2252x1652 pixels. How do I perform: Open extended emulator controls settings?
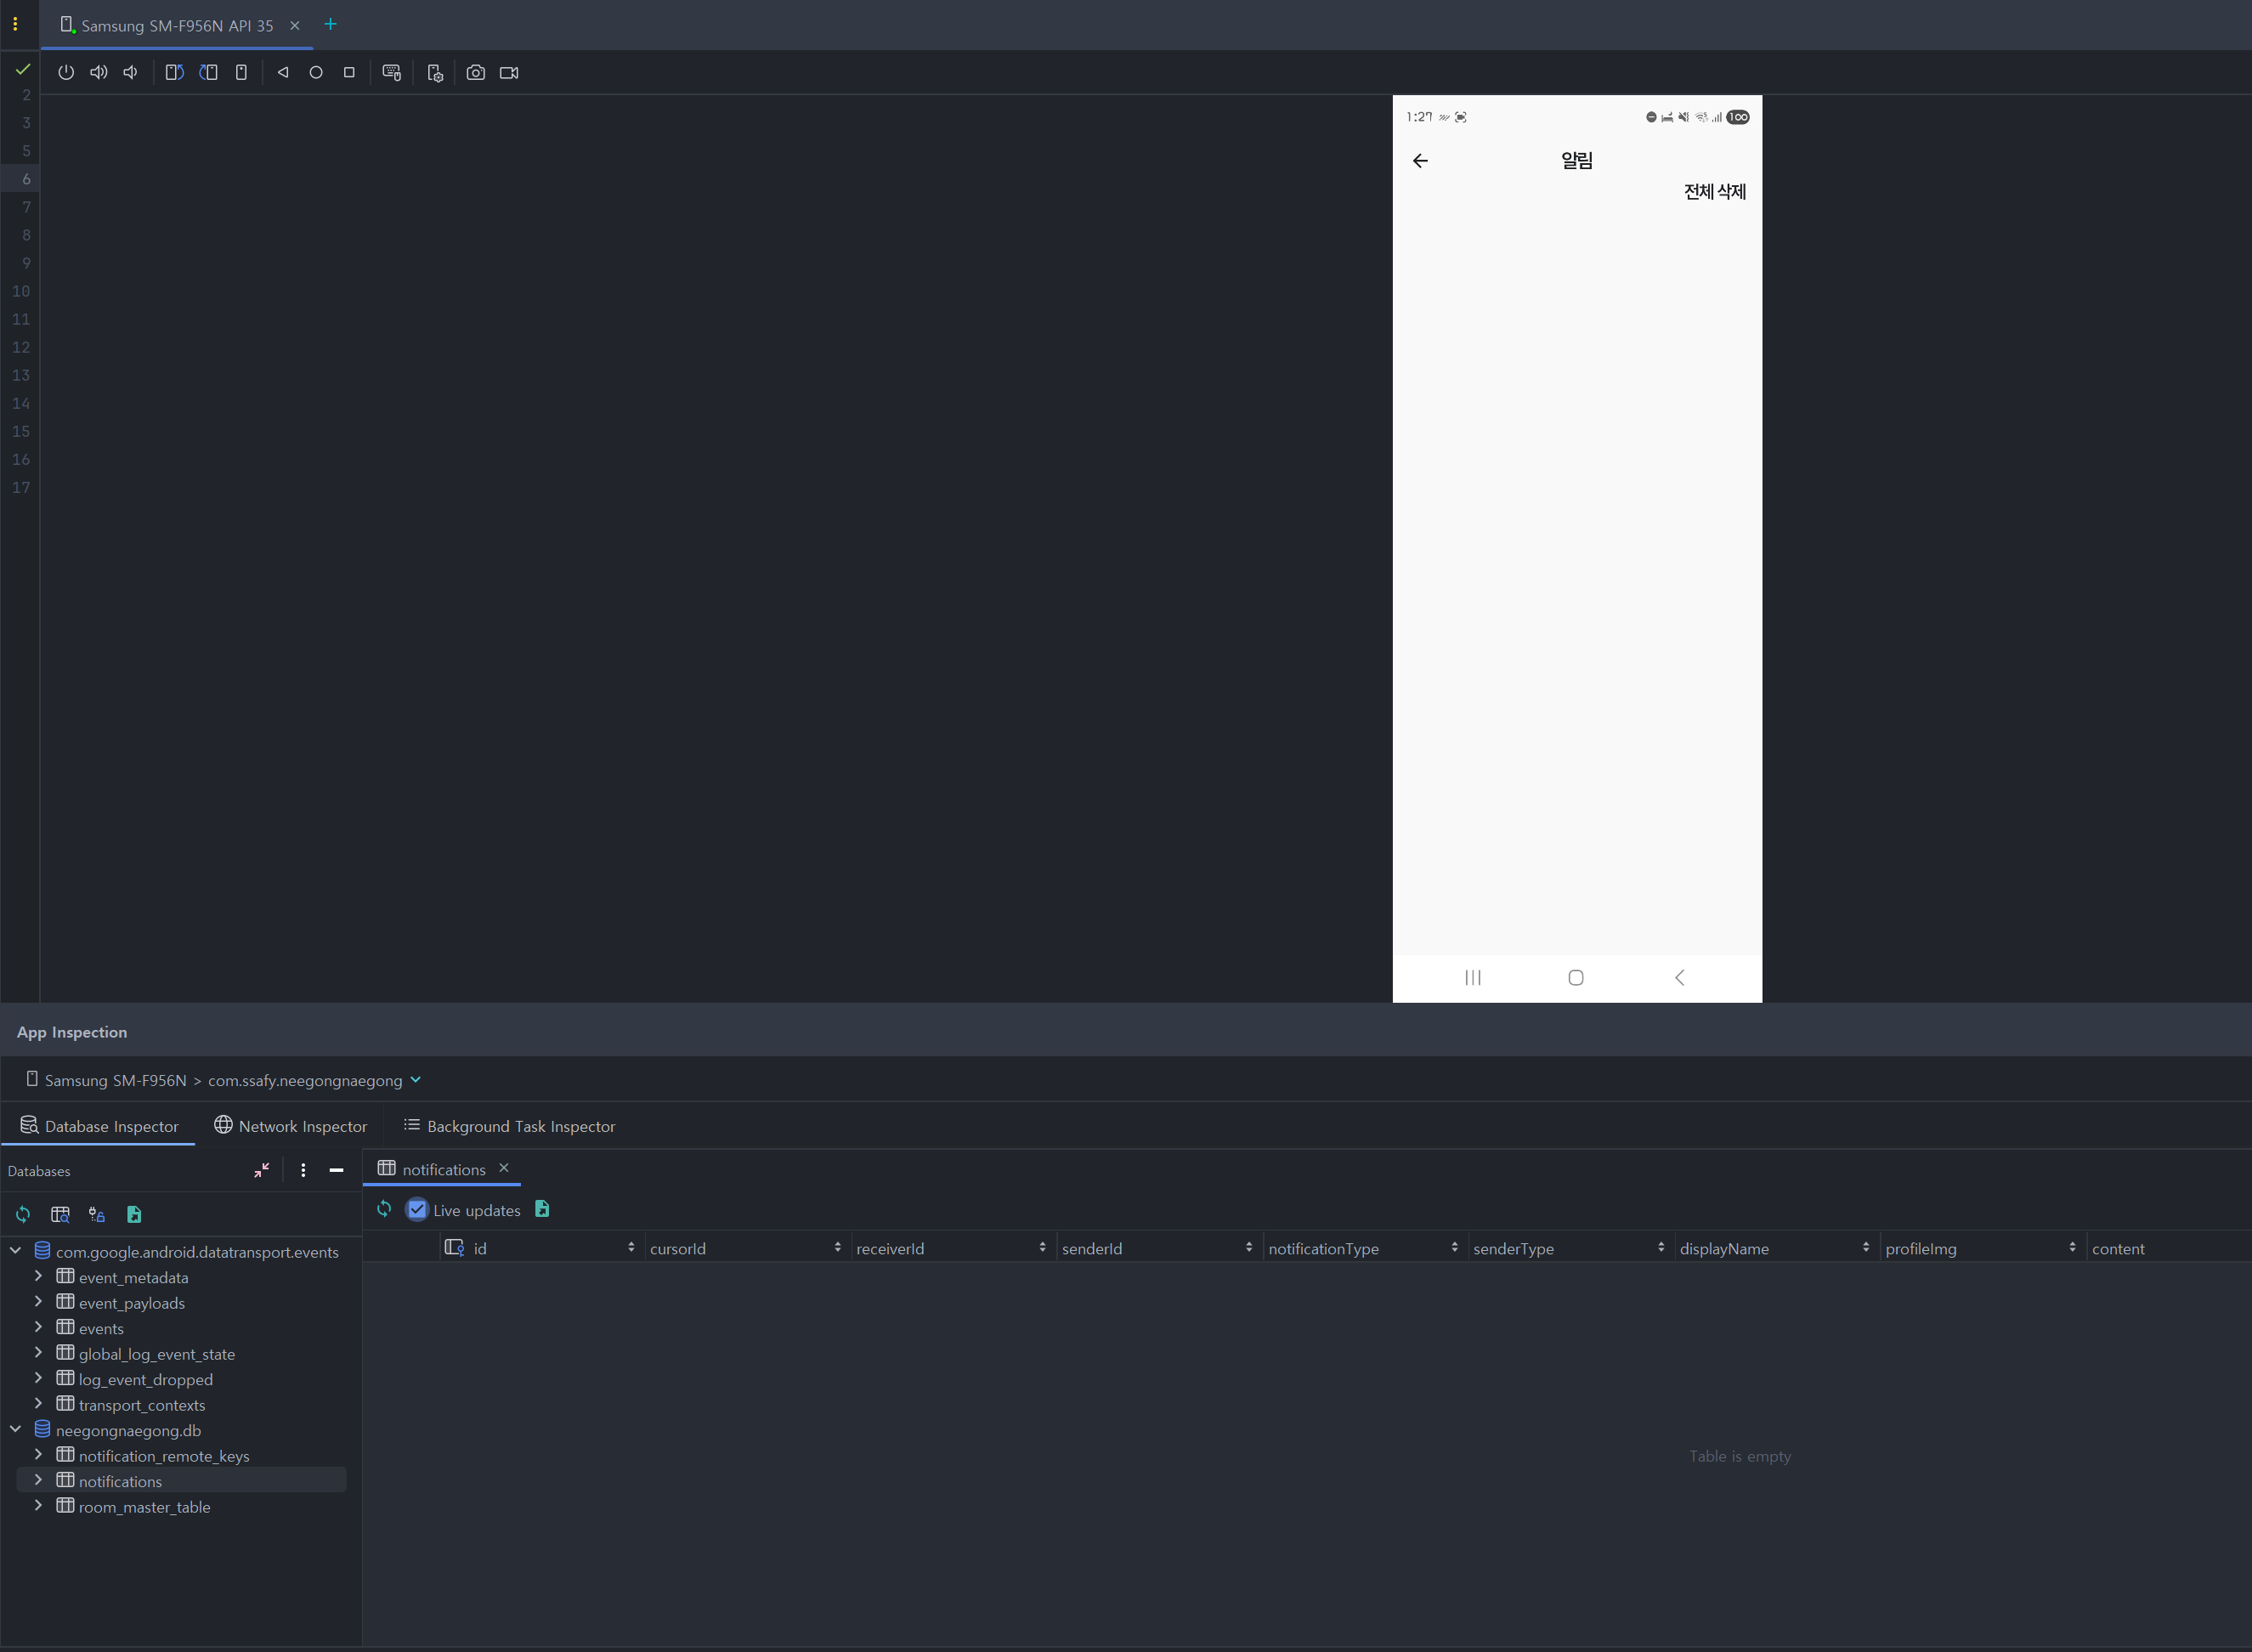(434, 72)
